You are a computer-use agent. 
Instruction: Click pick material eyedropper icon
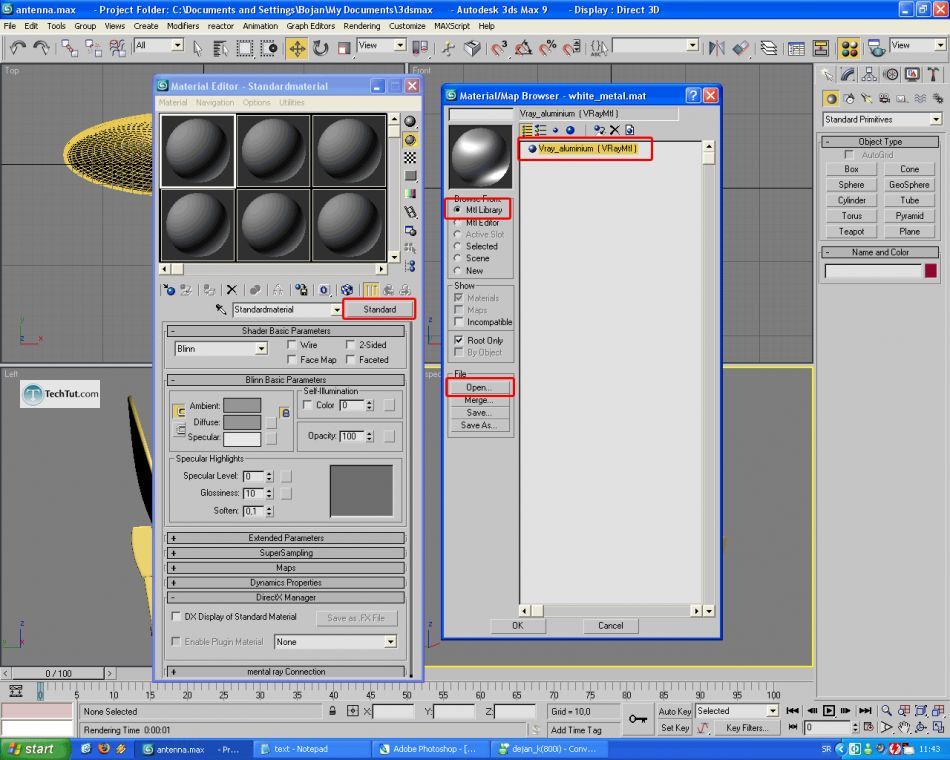coord(221,309)
